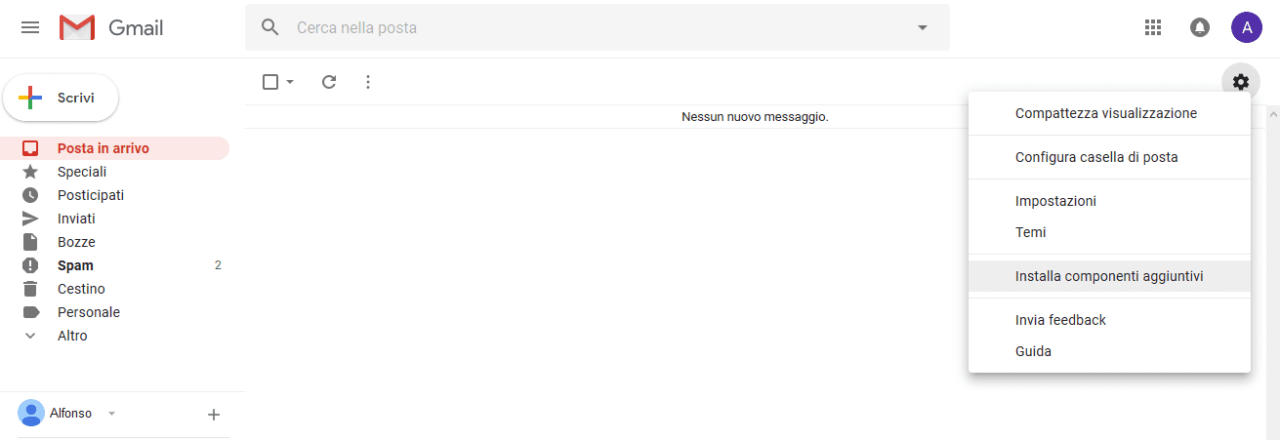Open the Google apps grid icon

pyautogui.click(x=1153, y=27)
